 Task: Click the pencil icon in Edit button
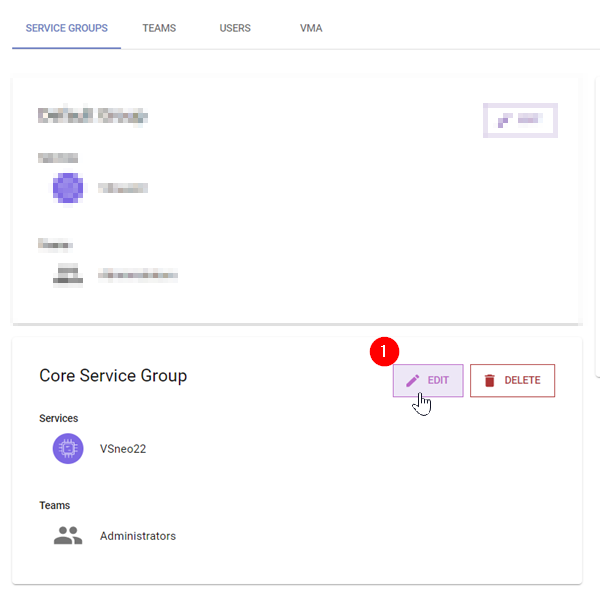[412, 381]
